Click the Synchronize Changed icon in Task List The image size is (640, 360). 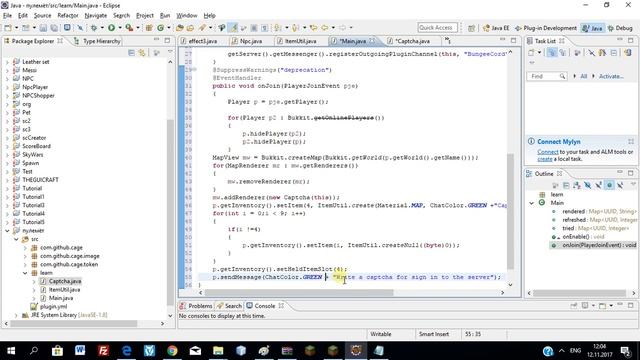pyautogui.click(x=628, y=53)
